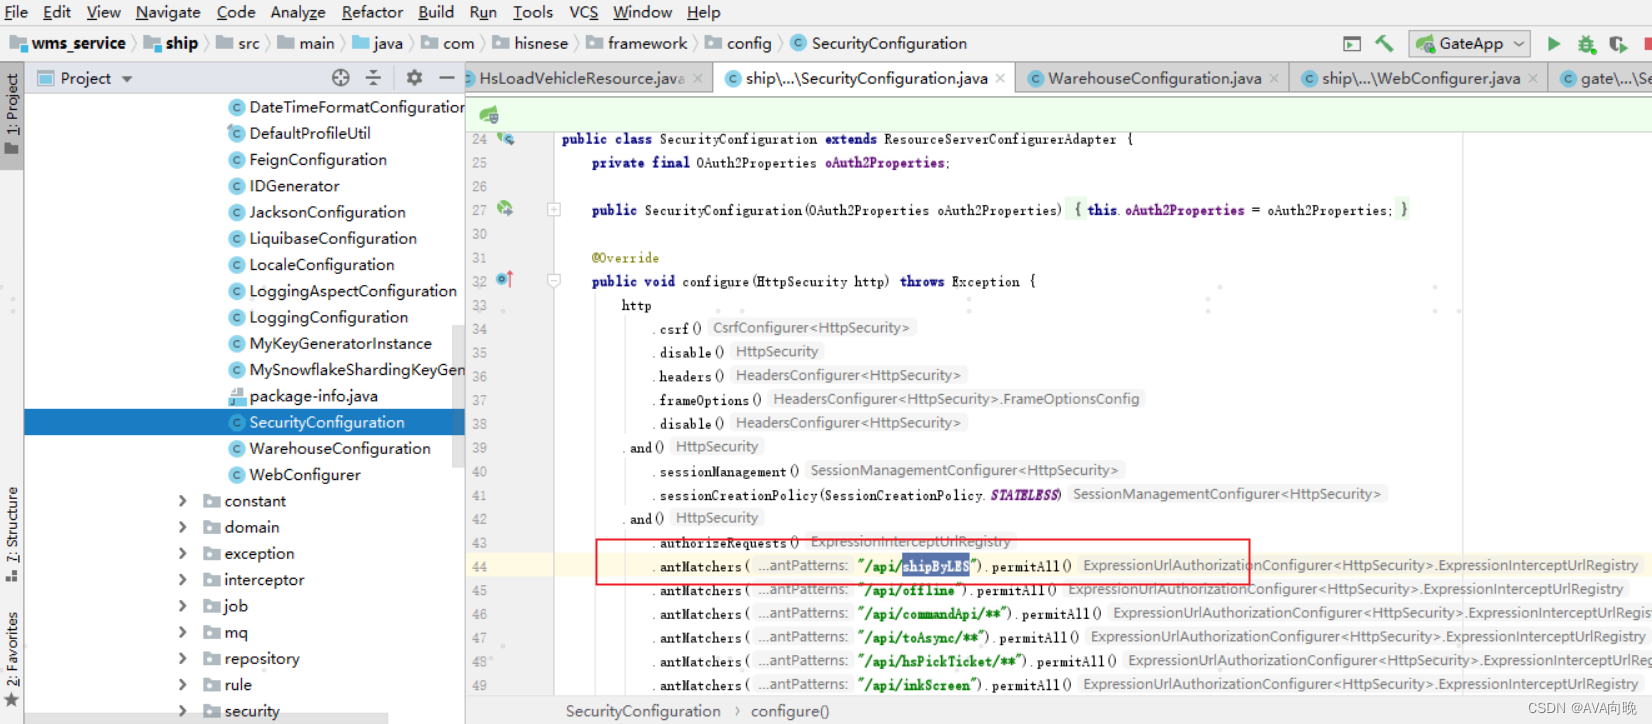
Task: Select package-info.java in the project tree
Action: pyautogui.click(x=313, y=396)
